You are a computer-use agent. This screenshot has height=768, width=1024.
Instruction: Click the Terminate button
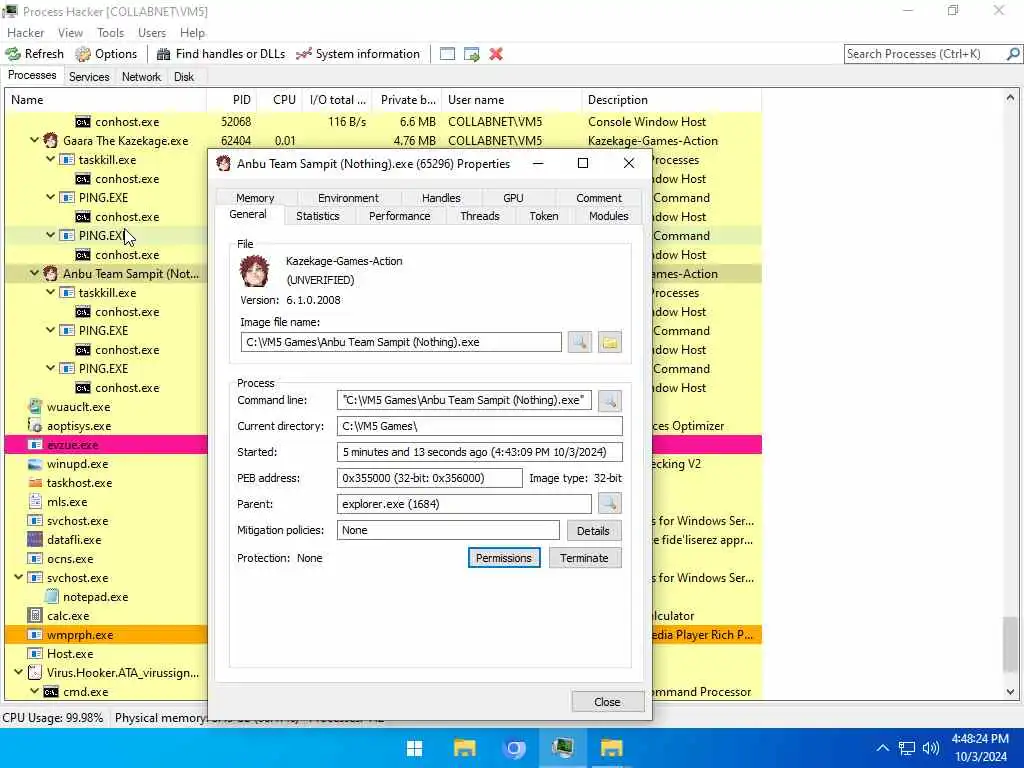(x=584, y=558)
